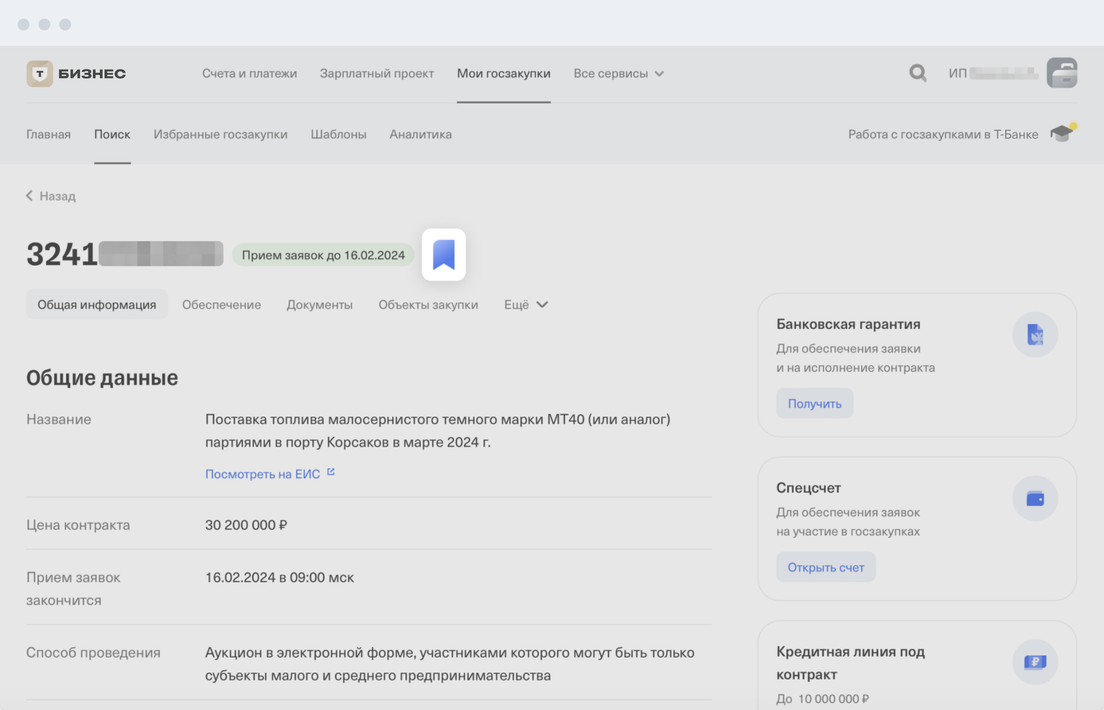The height and width of the screenshot is (710, 1104).
Task: Switch to Объекты закупки tab
Action: (x=428, y=304)
